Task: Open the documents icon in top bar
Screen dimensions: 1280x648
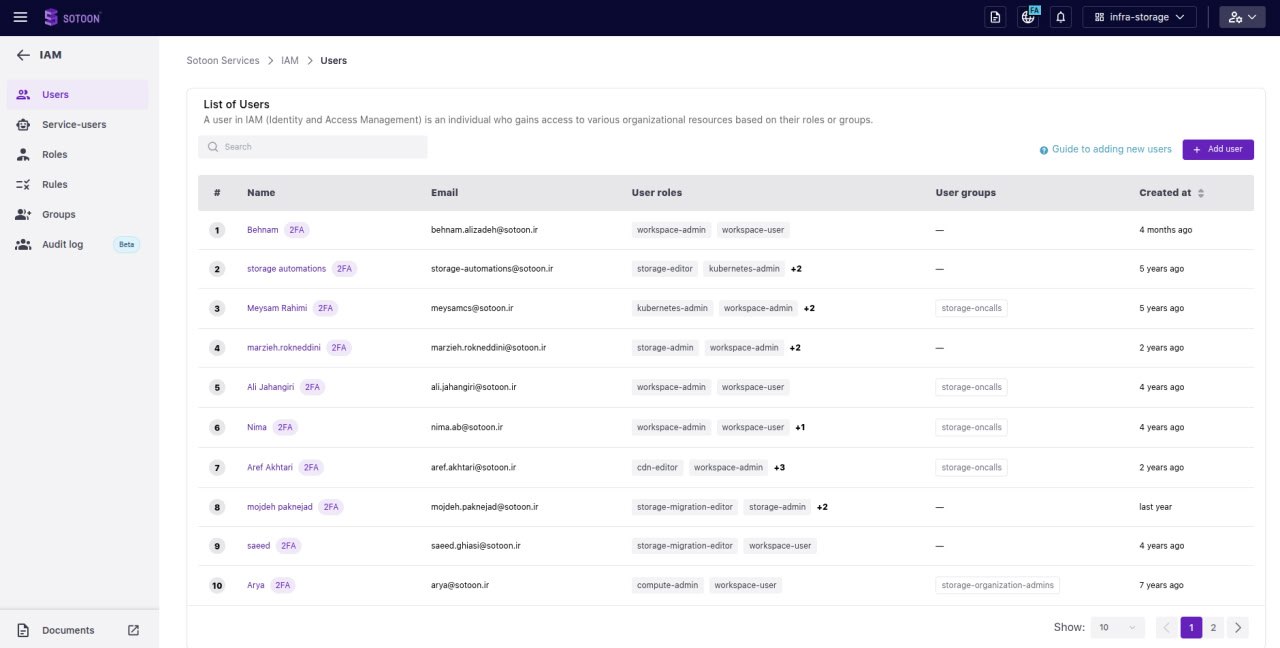Action: 994,17
